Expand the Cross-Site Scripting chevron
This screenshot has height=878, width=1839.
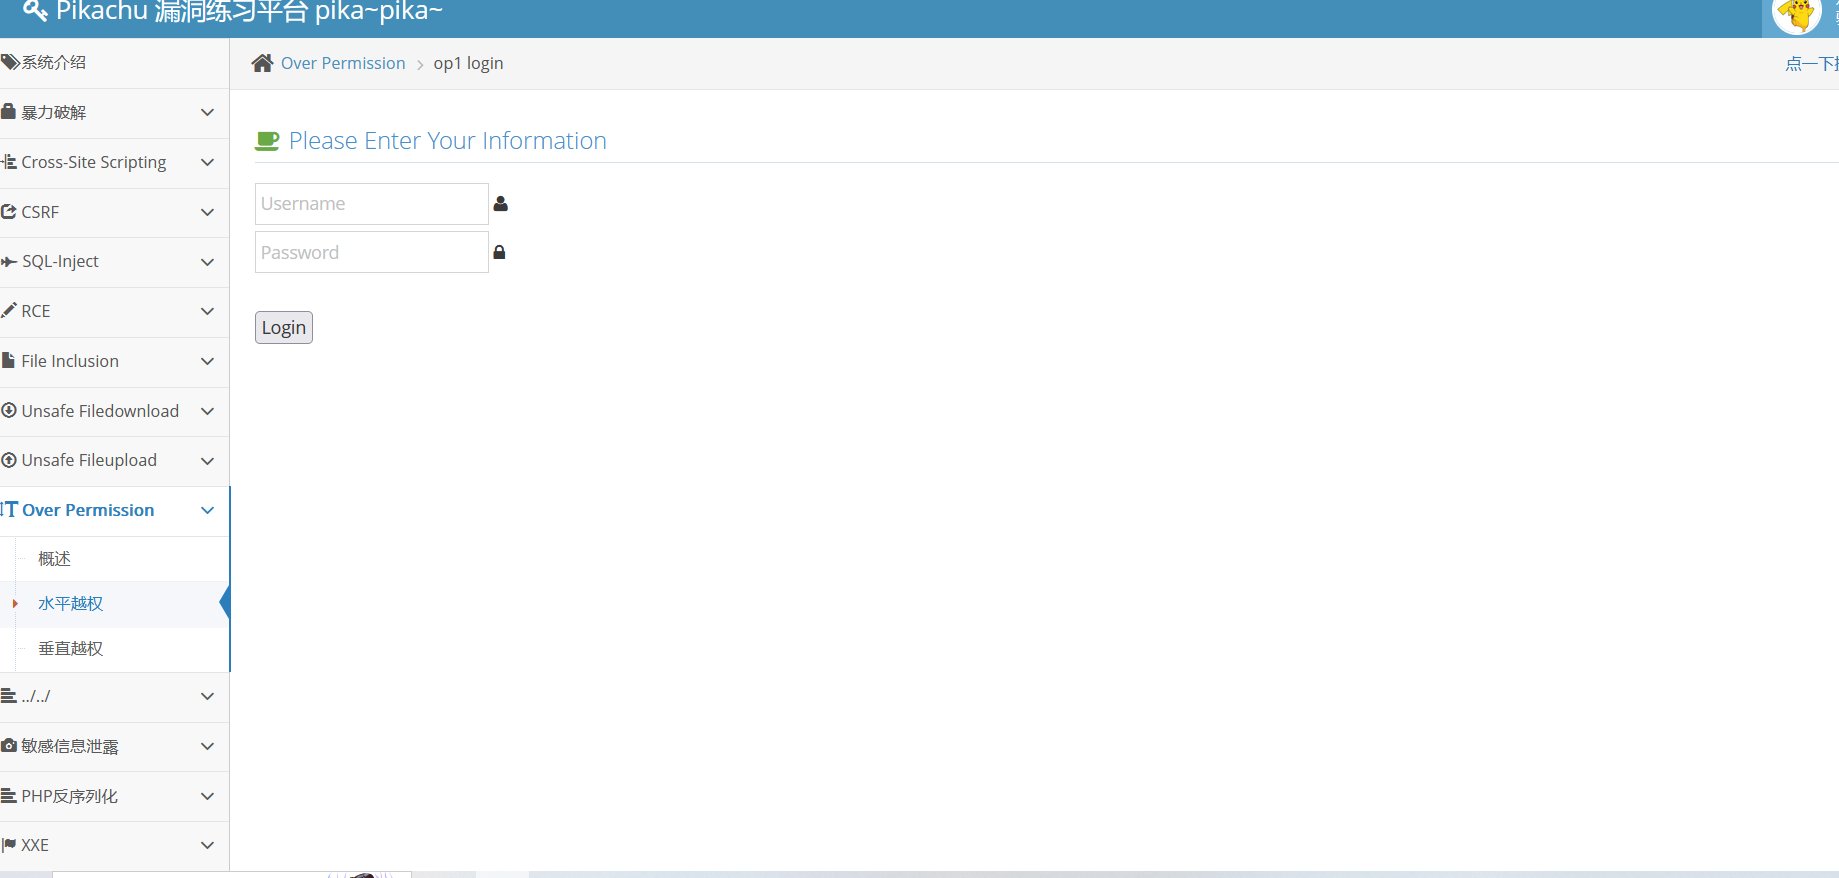pyautogui.click(x=207, y=162)
